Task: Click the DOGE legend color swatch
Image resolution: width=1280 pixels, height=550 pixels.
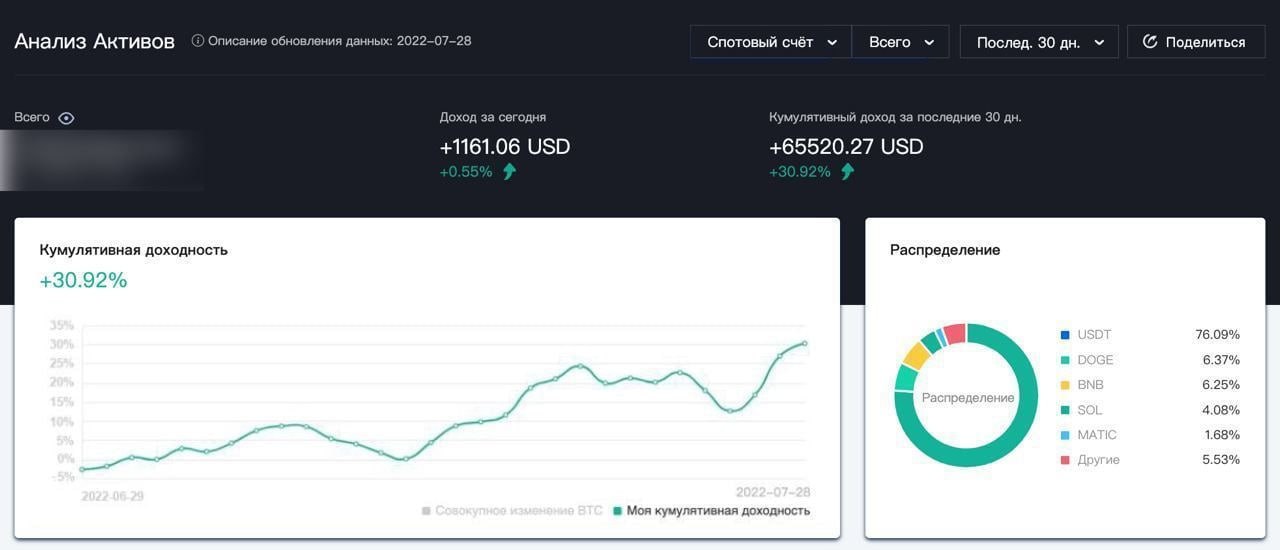Action: click(x=1065, y=360)
